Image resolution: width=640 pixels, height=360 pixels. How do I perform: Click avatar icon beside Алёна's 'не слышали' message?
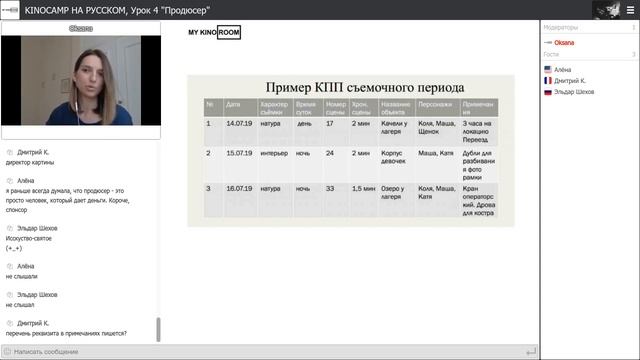10,266
